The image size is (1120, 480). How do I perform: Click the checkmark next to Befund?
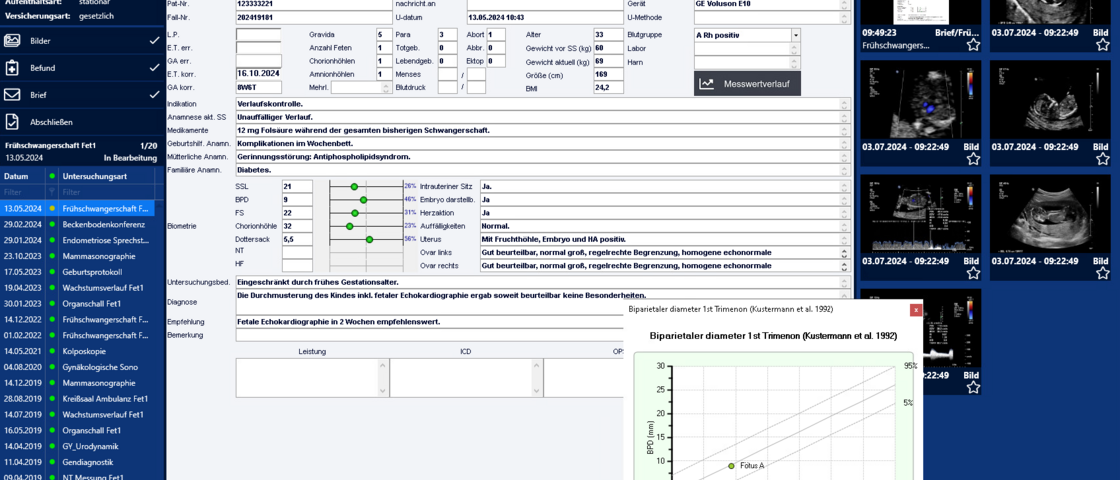[x=154, y=68]
